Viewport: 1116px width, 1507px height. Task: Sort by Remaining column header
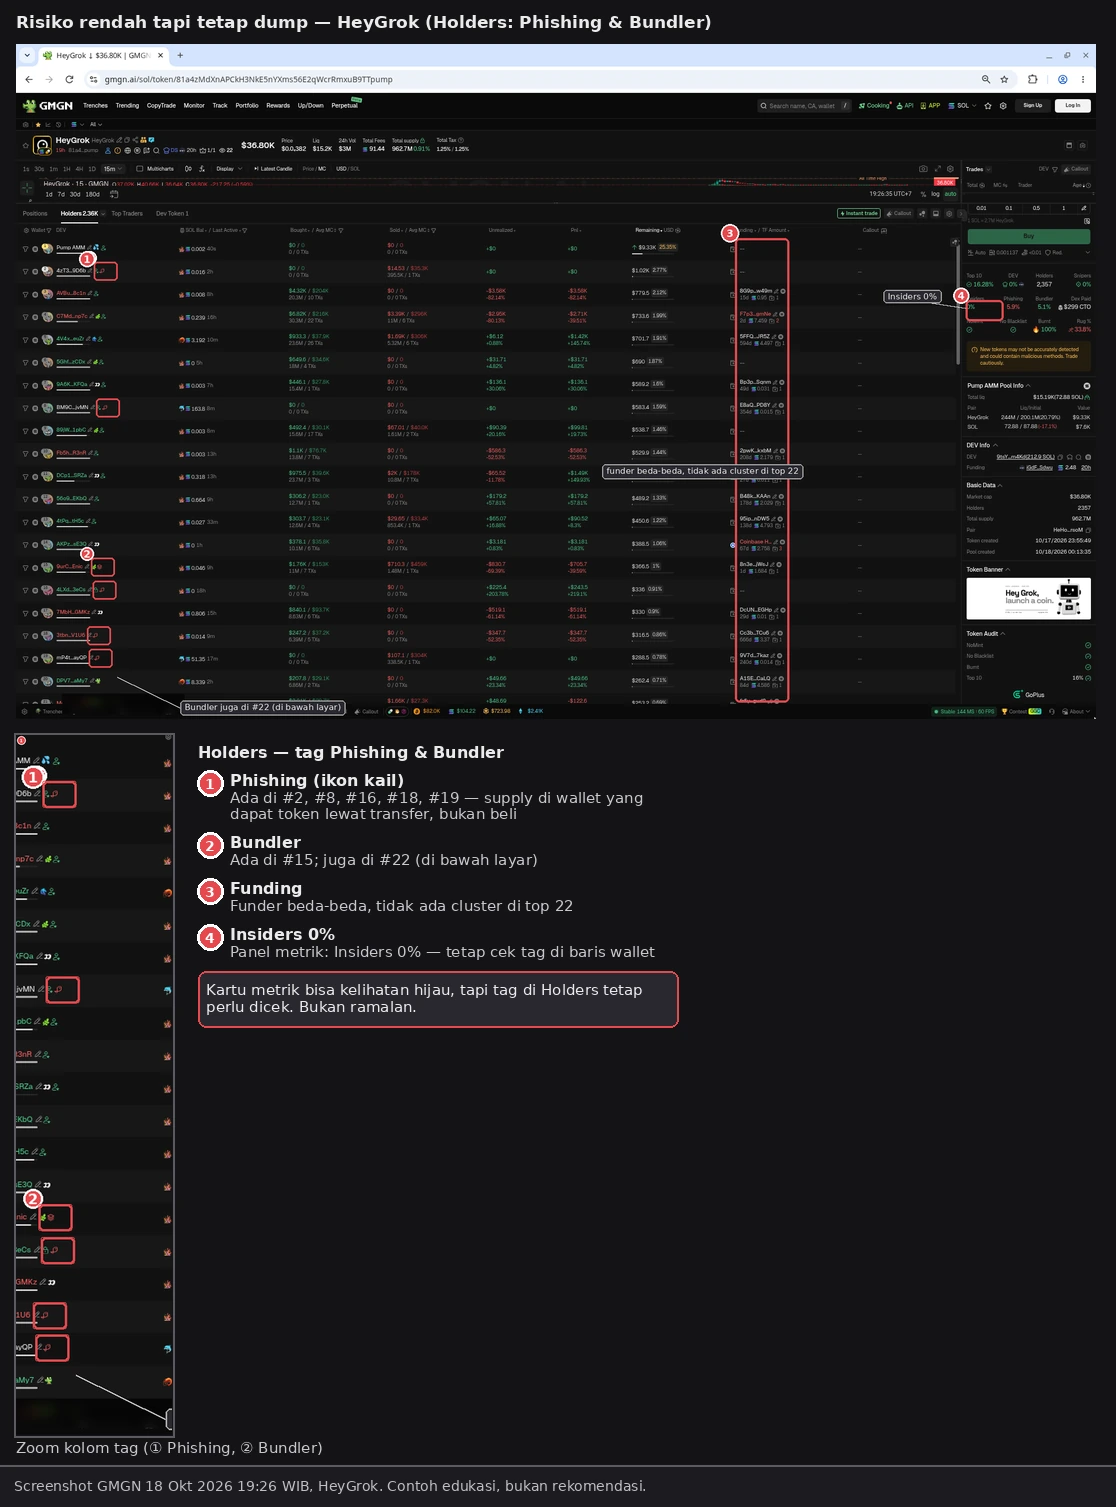647,230
